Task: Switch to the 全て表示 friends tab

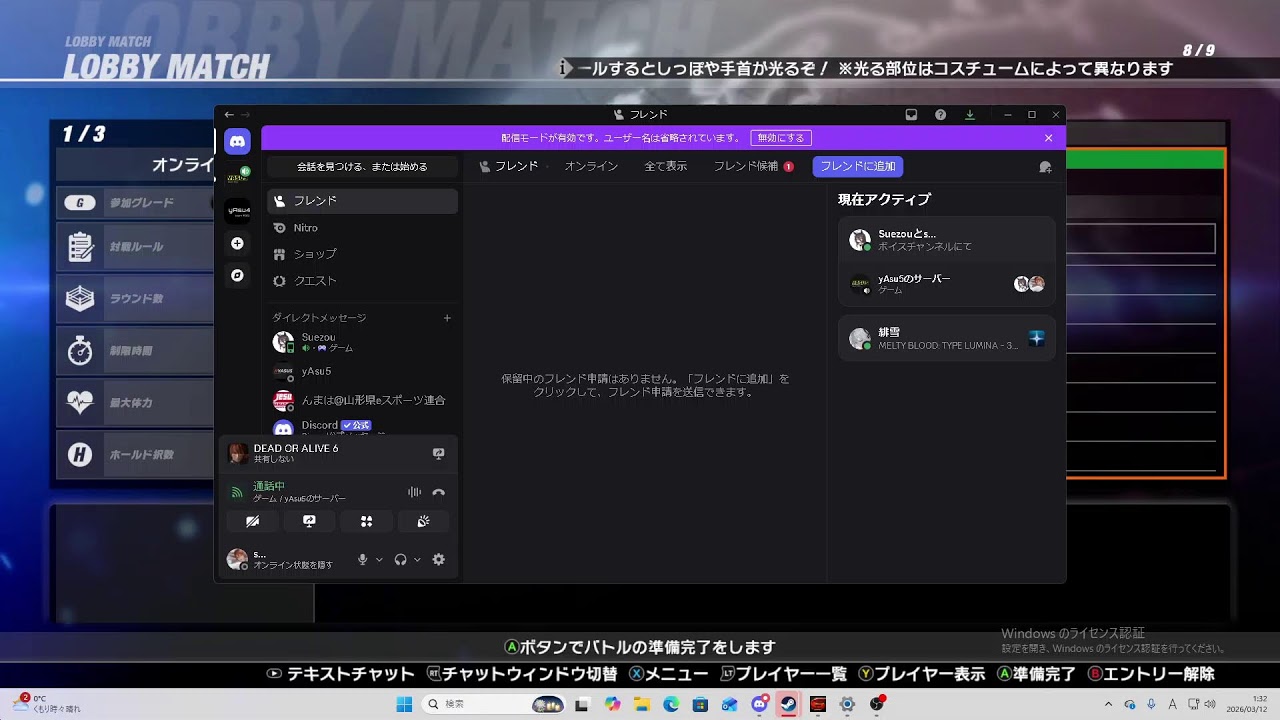Action: (x=665, y=167)
